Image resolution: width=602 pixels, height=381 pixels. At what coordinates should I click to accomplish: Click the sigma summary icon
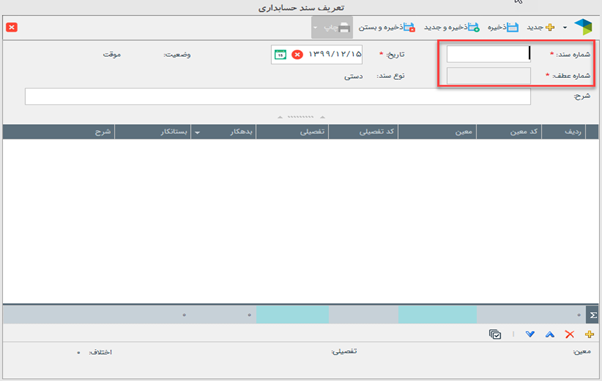593,315
